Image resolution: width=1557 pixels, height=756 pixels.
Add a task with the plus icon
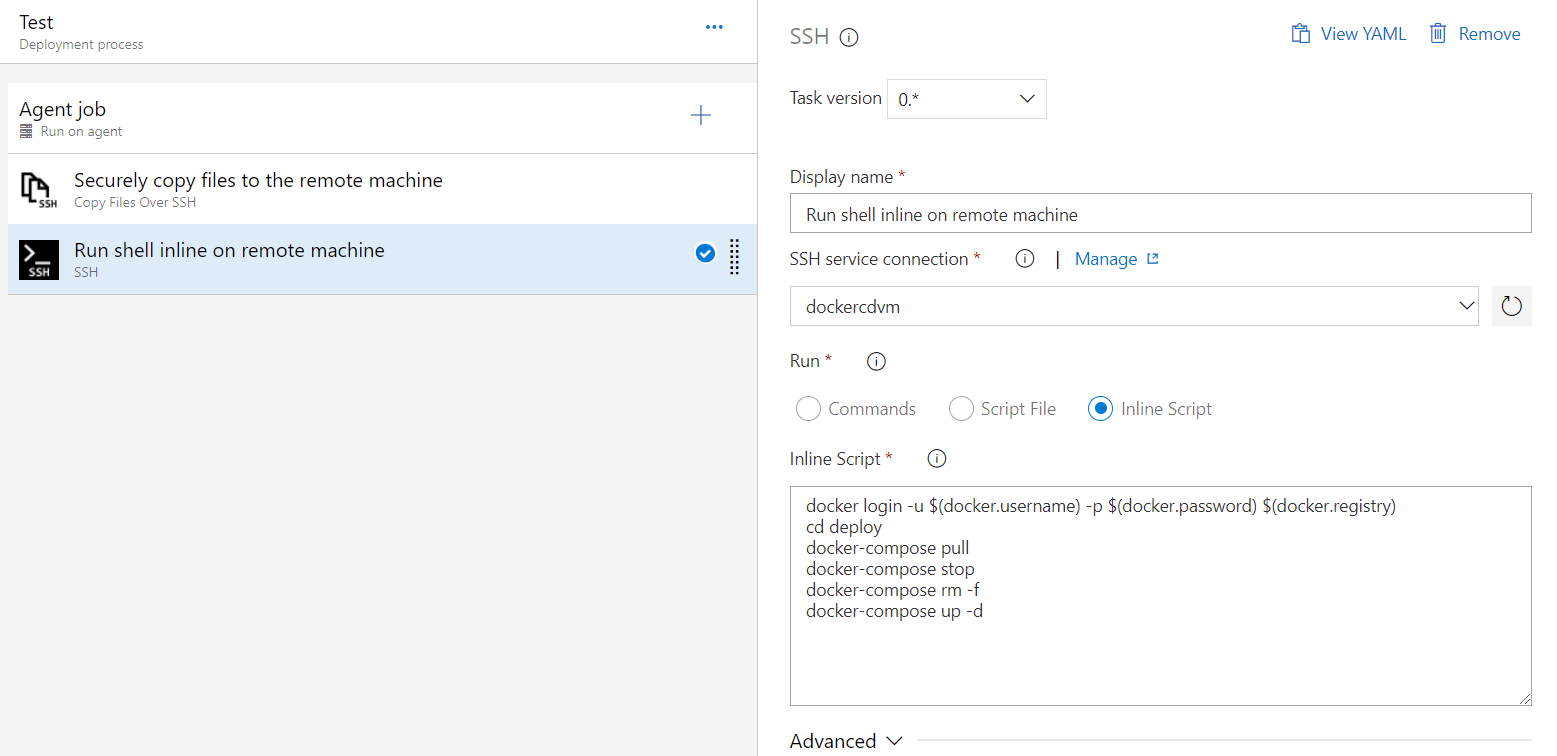coord(701,116)
